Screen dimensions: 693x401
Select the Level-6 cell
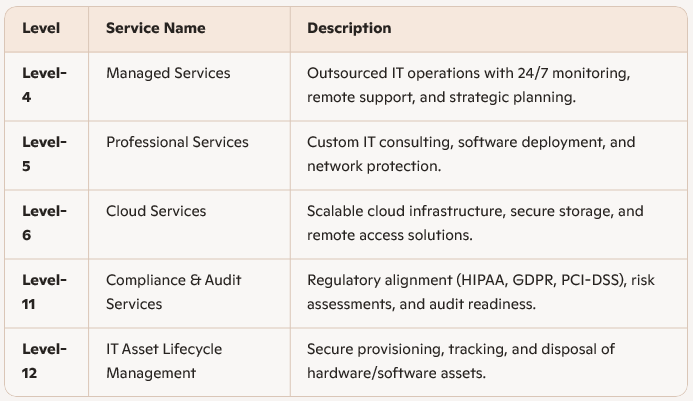pyautogui.click(x=44, y=223)
